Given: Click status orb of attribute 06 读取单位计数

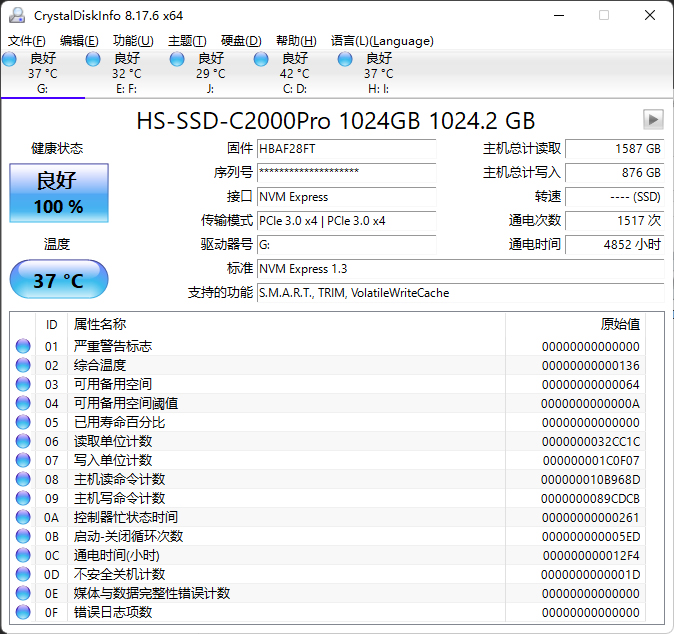Looking at the screenshot, I should point(23,441).
